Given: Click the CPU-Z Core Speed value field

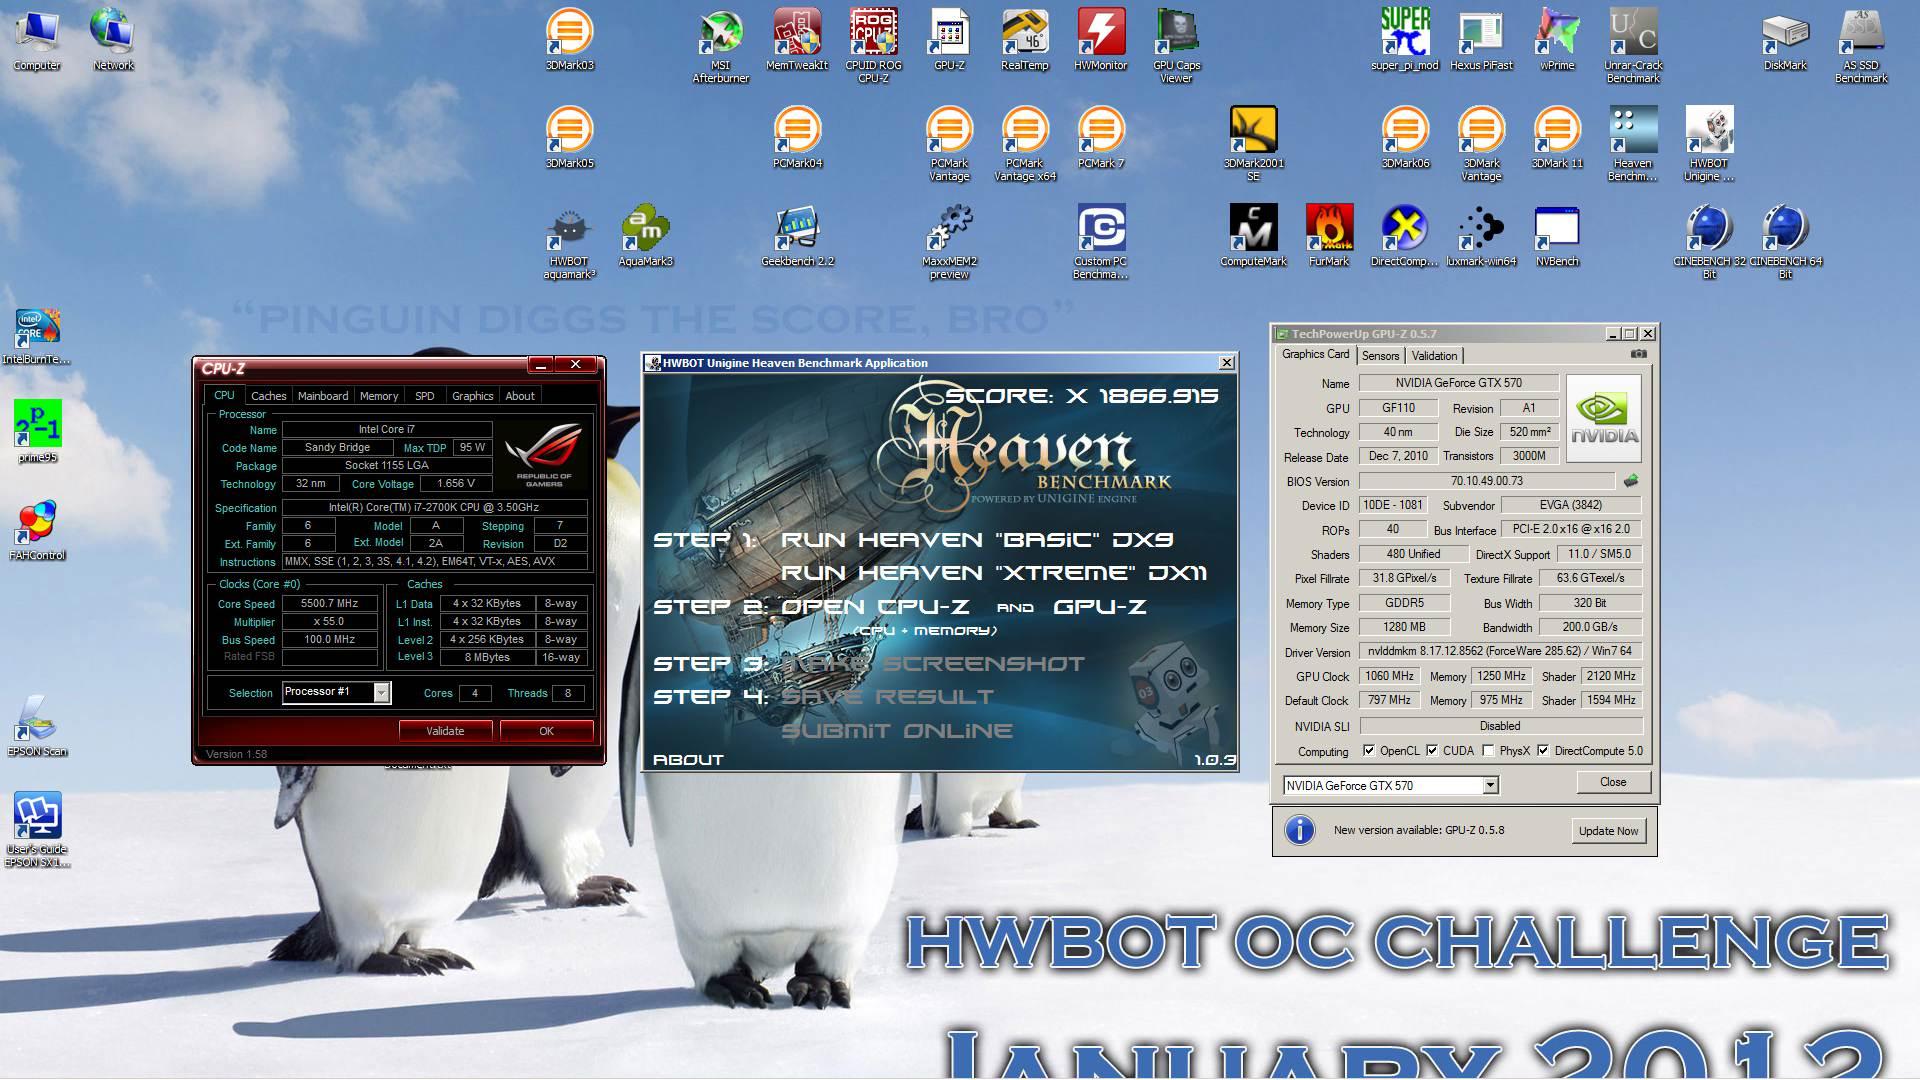Looking at the screenshot, I should click(329, 604).
